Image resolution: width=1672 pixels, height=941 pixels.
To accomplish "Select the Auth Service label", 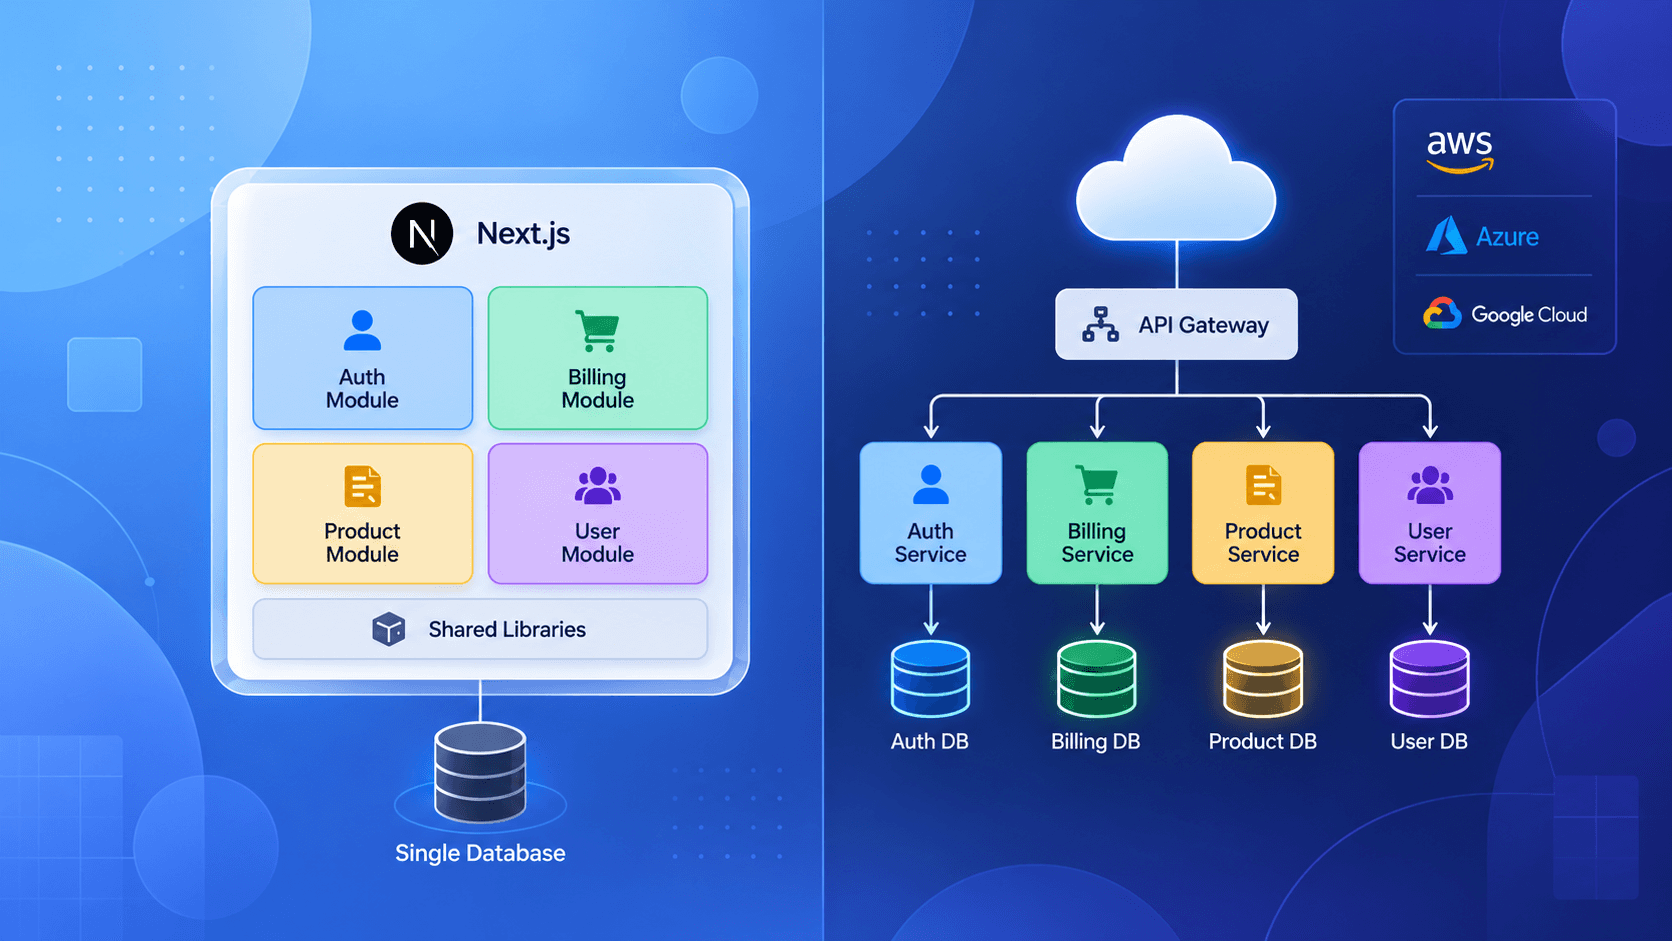I will click(931, 542).
